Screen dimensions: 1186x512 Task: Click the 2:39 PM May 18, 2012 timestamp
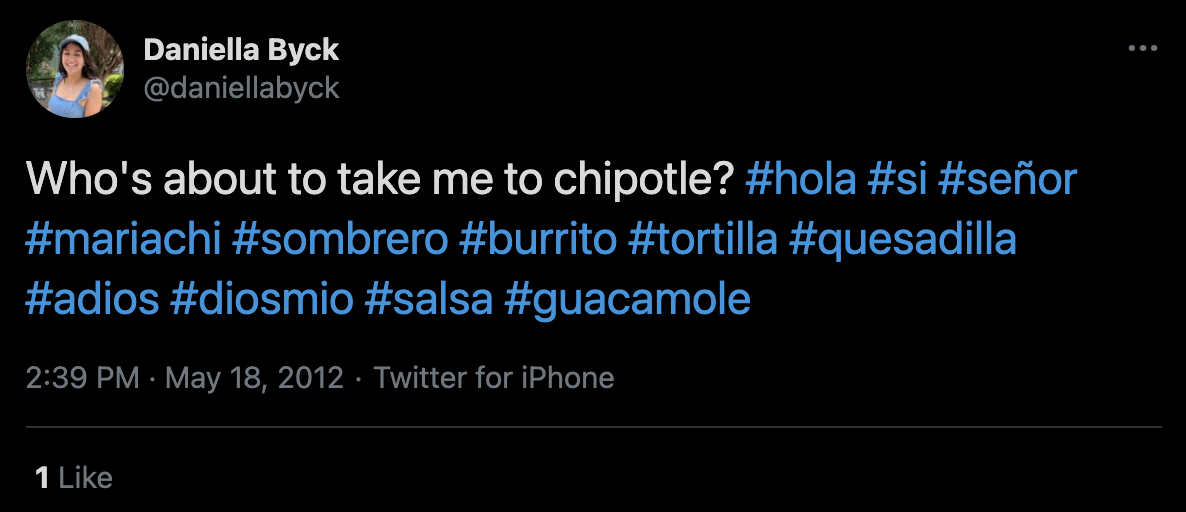pos(184,378)
